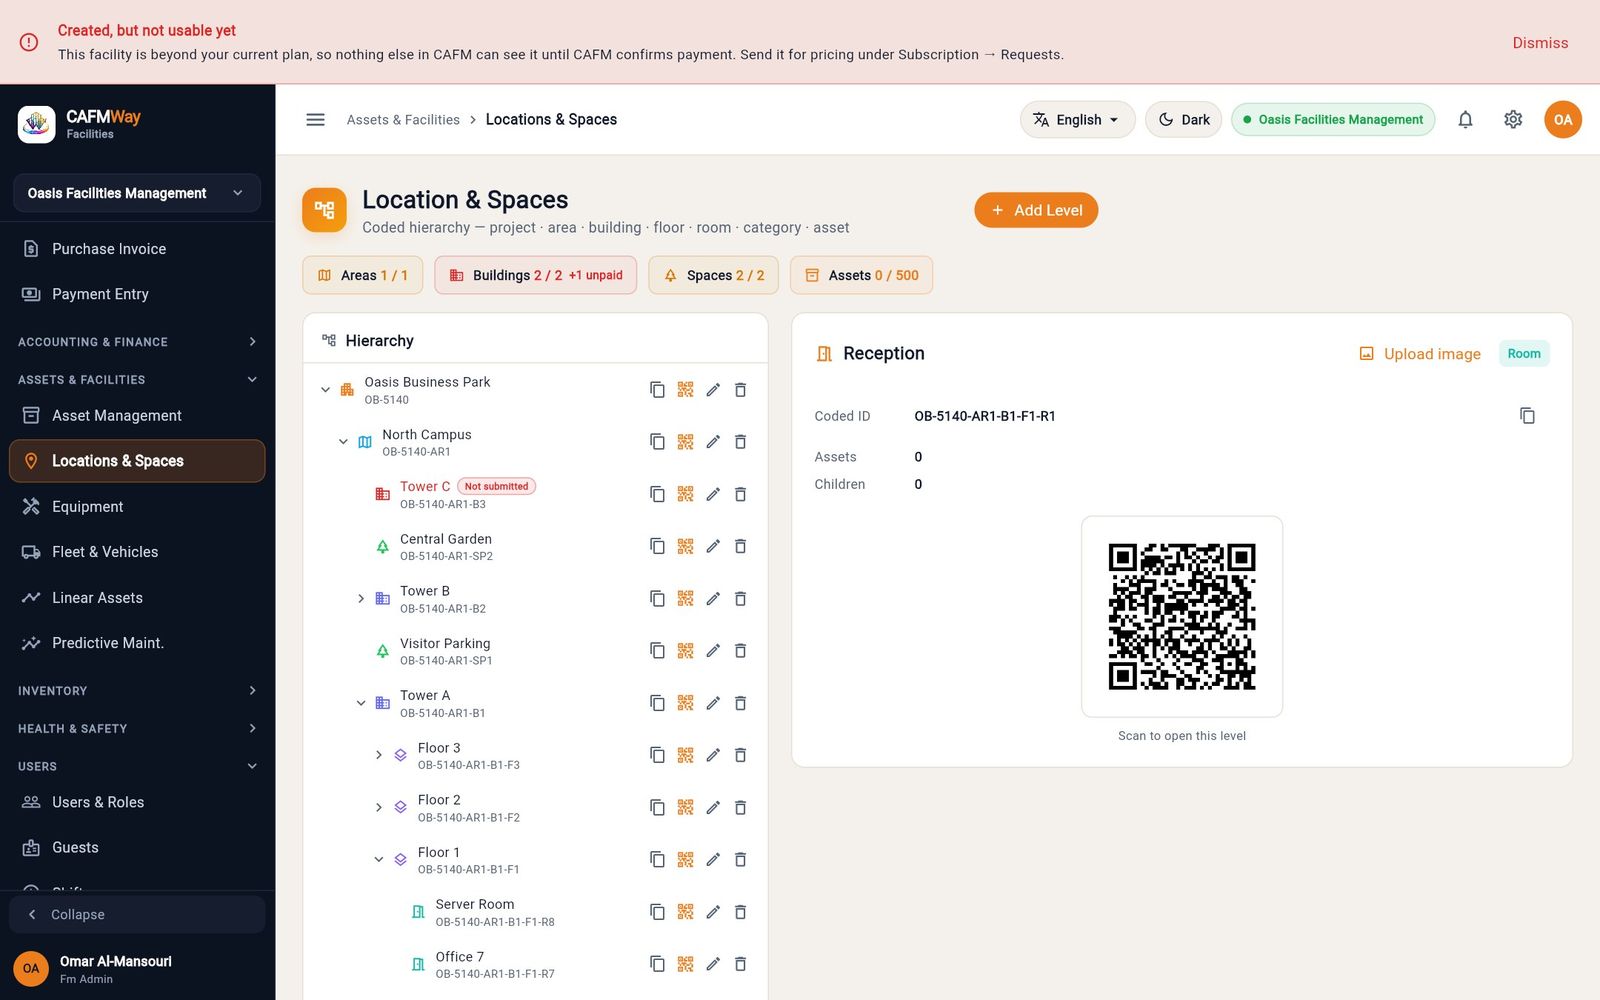Edit the Floor 1 level

tap(713, 859)
